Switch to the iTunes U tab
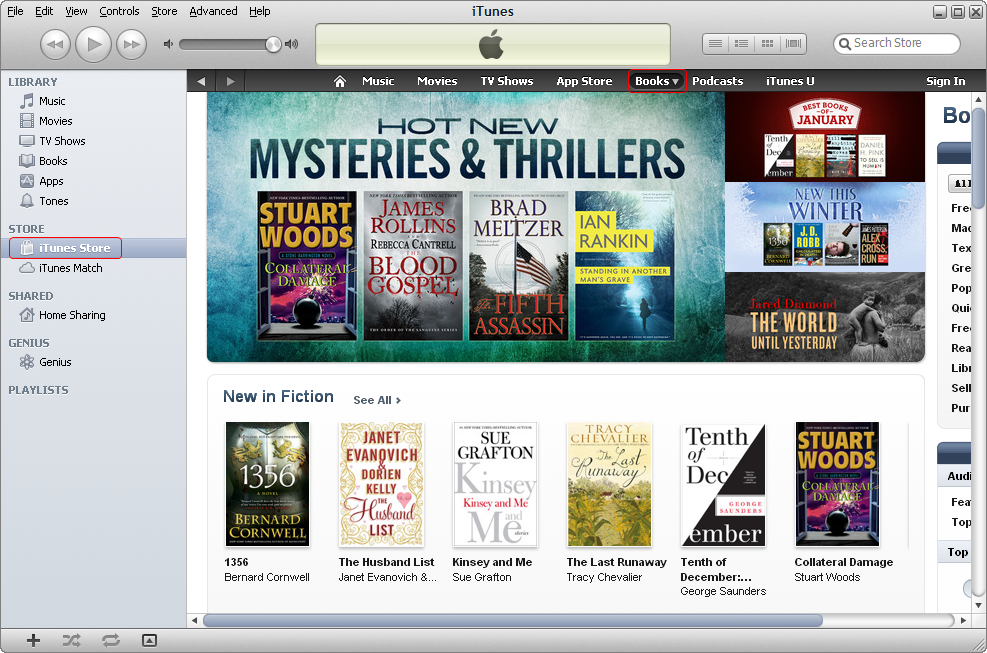The image size is (987, 653). (790, 81)
